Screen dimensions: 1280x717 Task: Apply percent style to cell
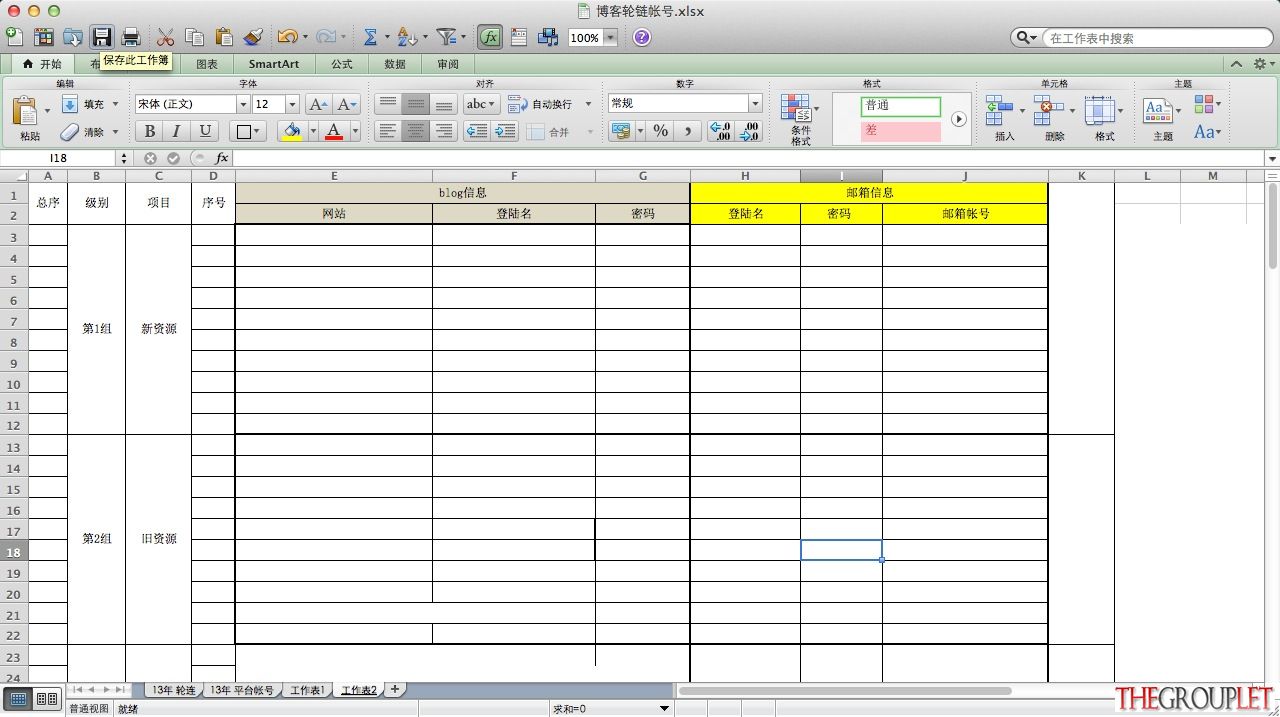click(x=660, y=131)
